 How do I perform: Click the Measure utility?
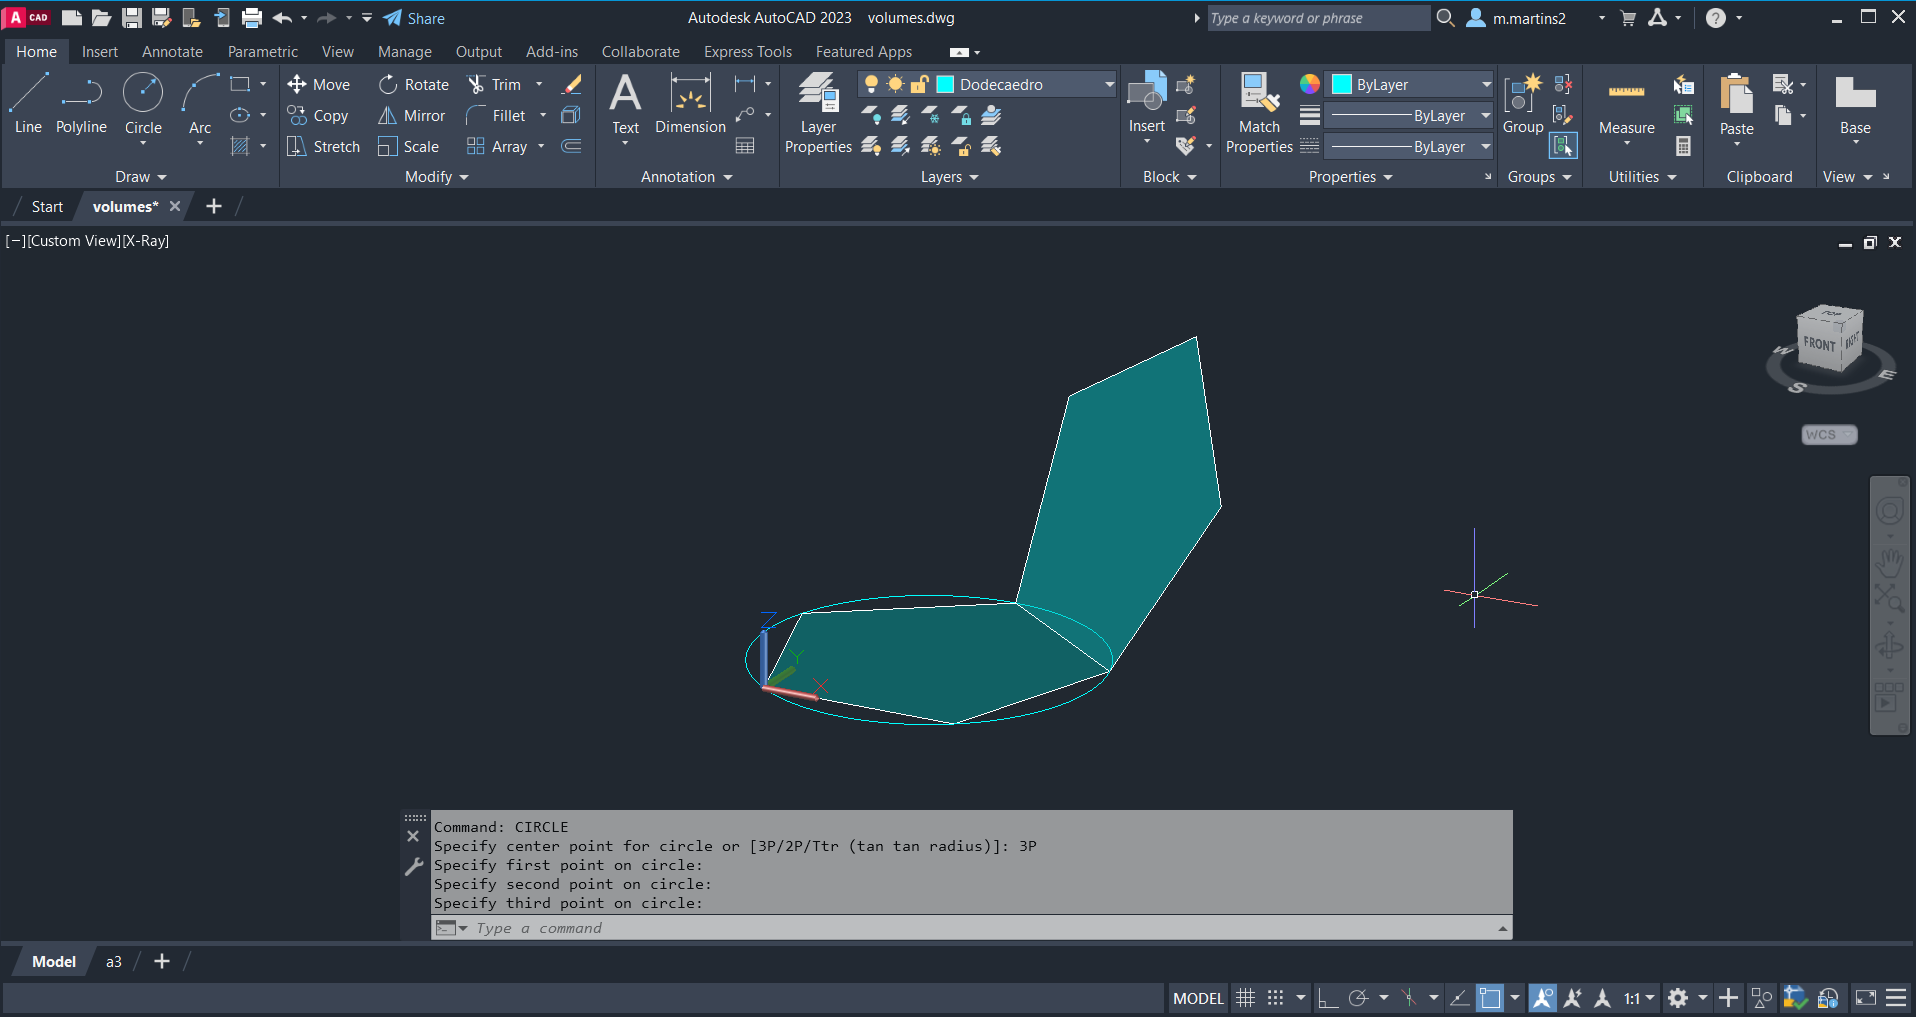(x=1626, y=106)
